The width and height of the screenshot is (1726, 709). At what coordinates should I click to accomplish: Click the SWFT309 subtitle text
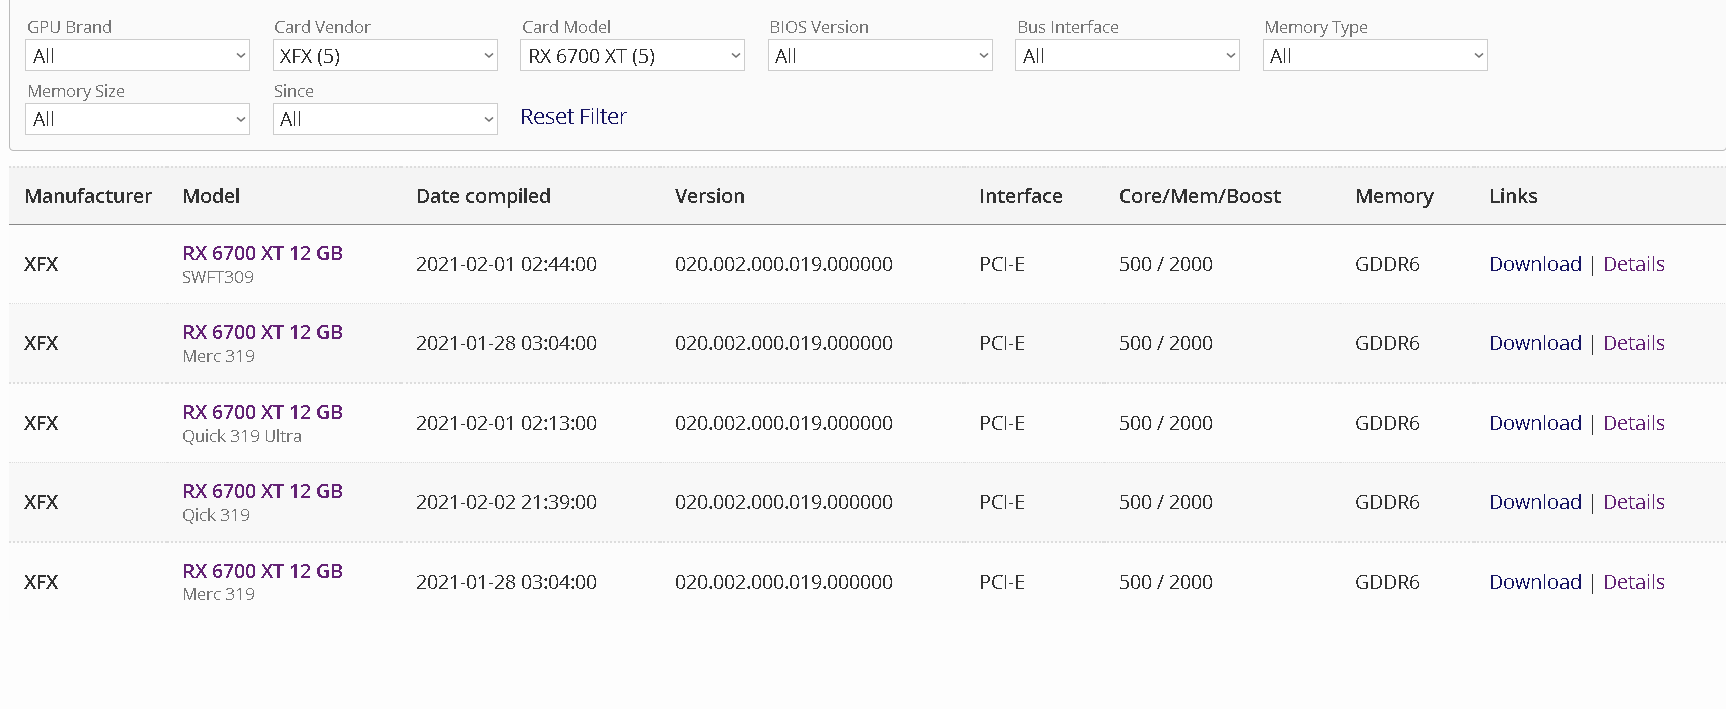click(218, 277)
